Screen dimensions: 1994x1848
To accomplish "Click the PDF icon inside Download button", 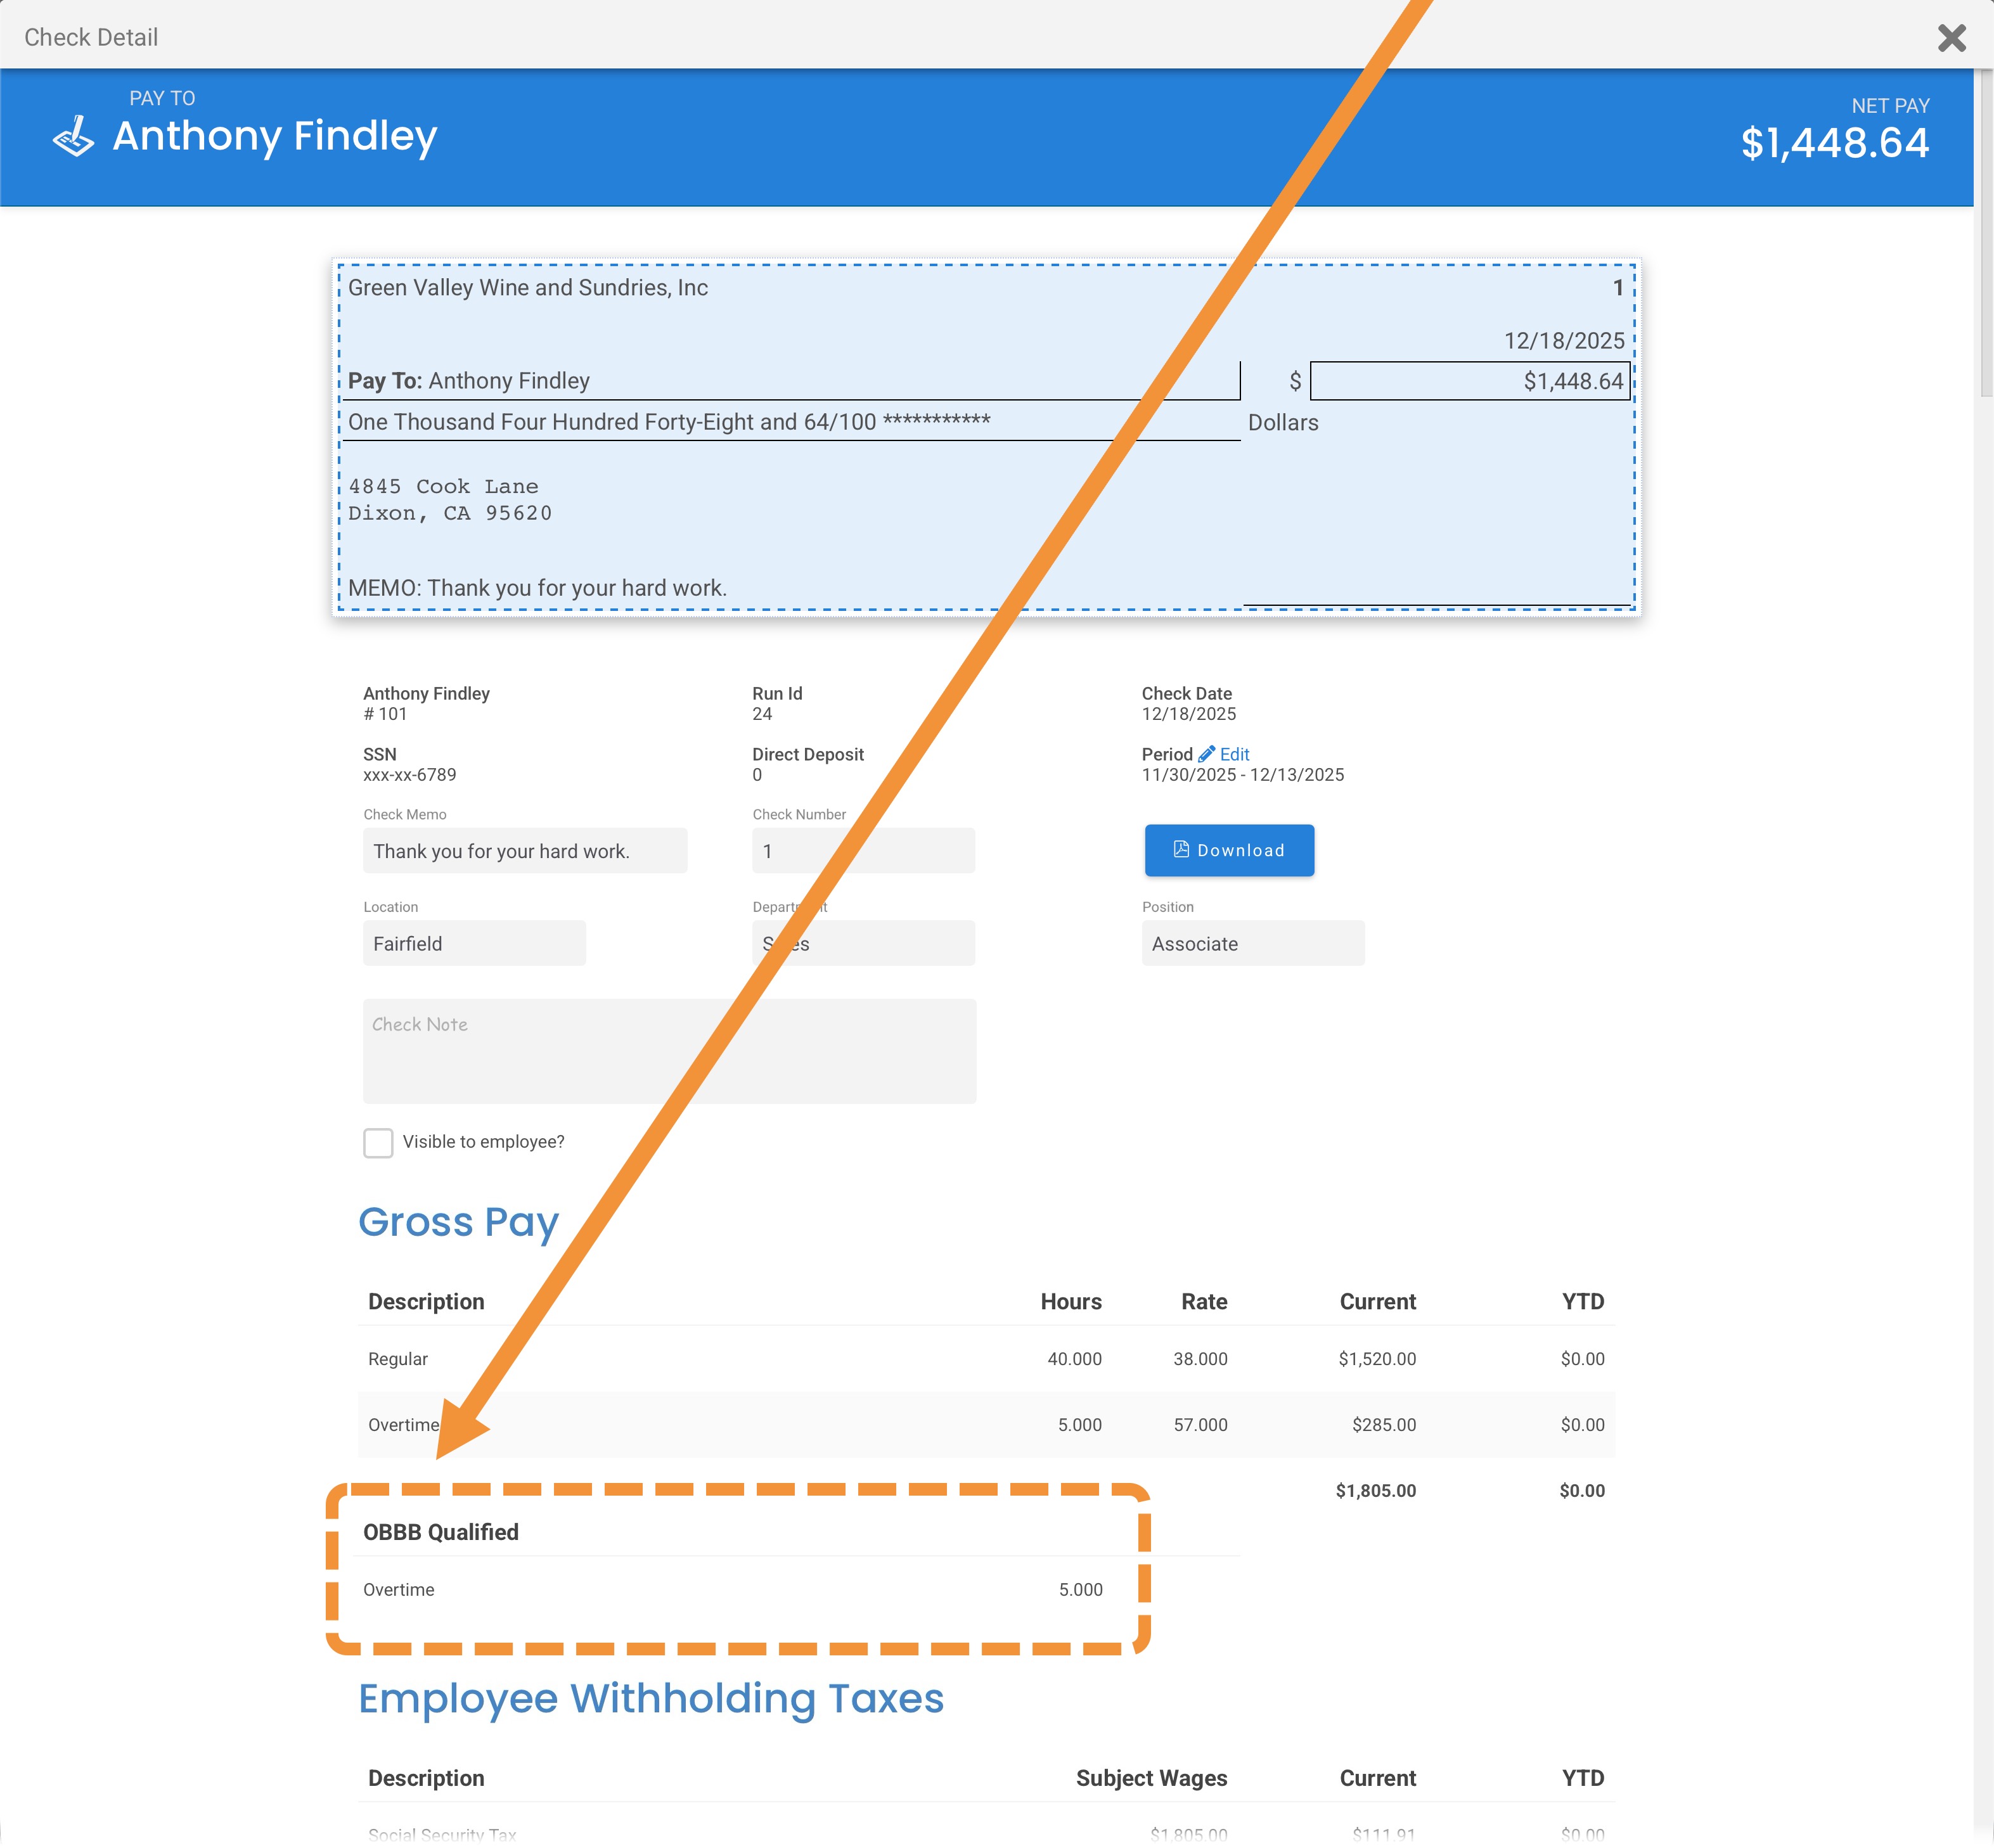I will 1181,849.
